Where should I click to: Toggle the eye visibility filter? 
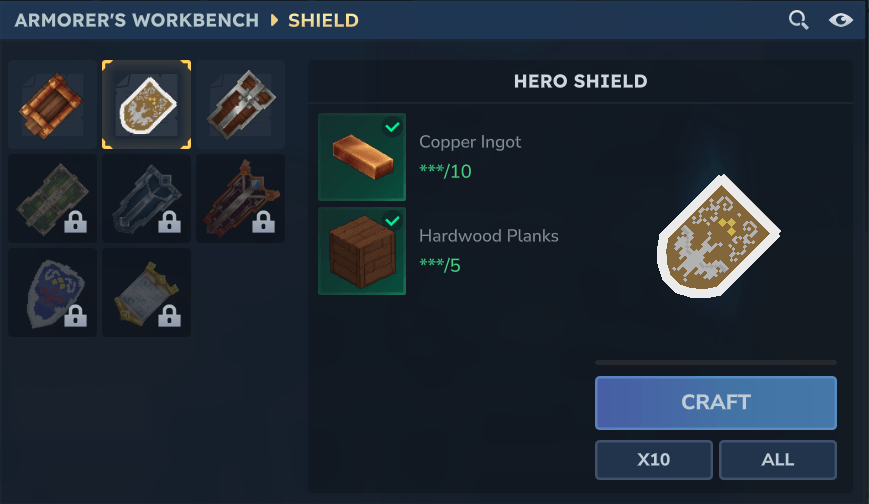840,20
